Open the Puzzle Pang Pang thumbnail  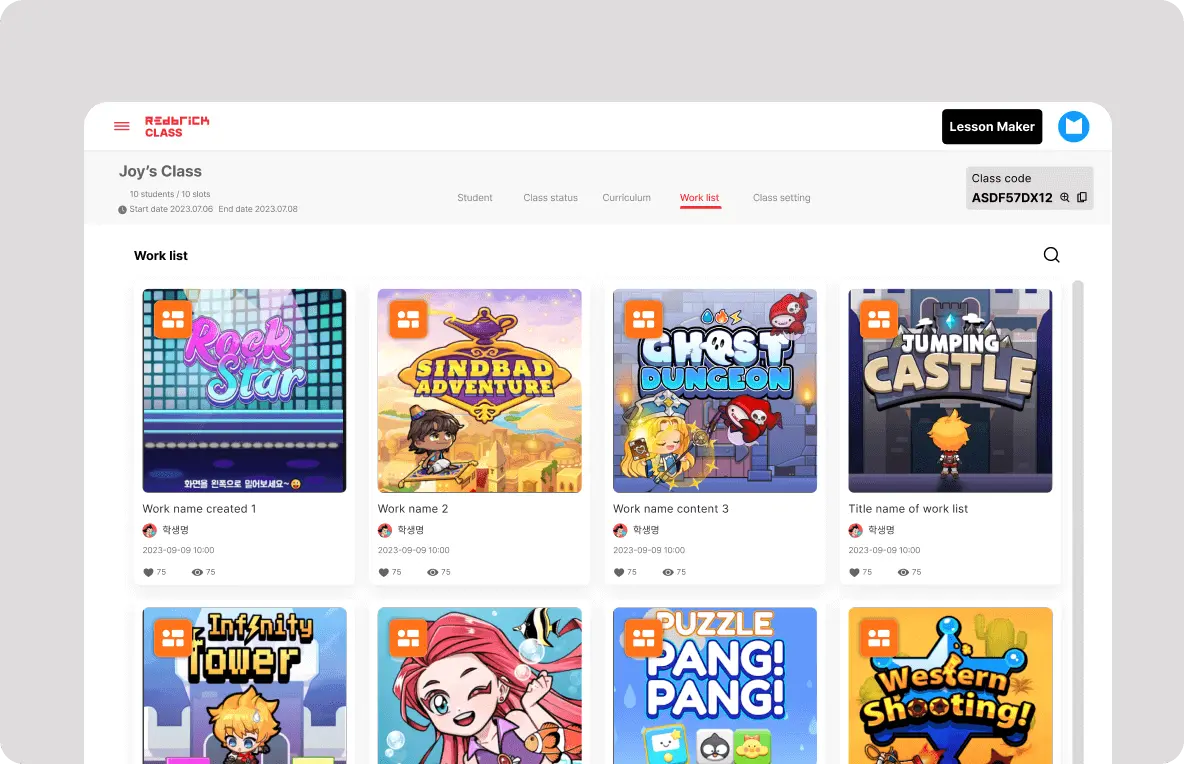[x=715, y=685]
